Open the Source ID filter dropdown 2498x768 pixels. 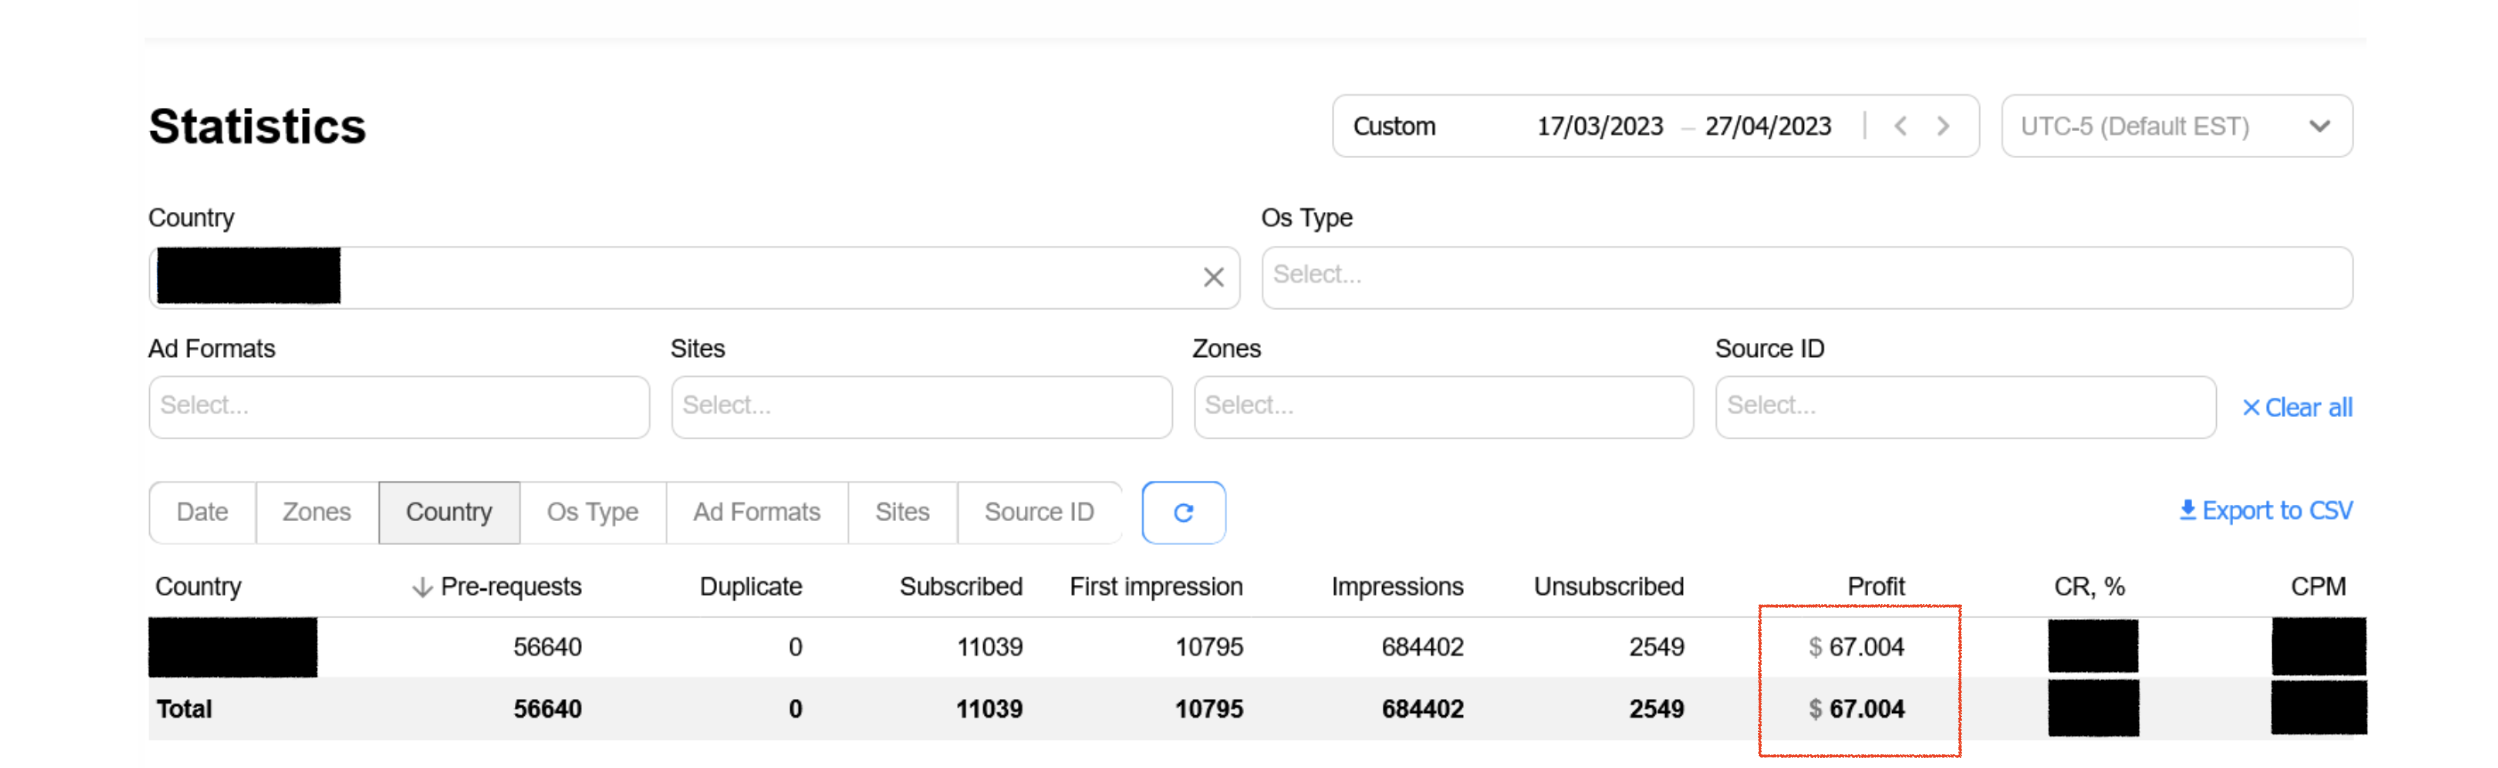pyautogui.click(x=1965, y=407)
